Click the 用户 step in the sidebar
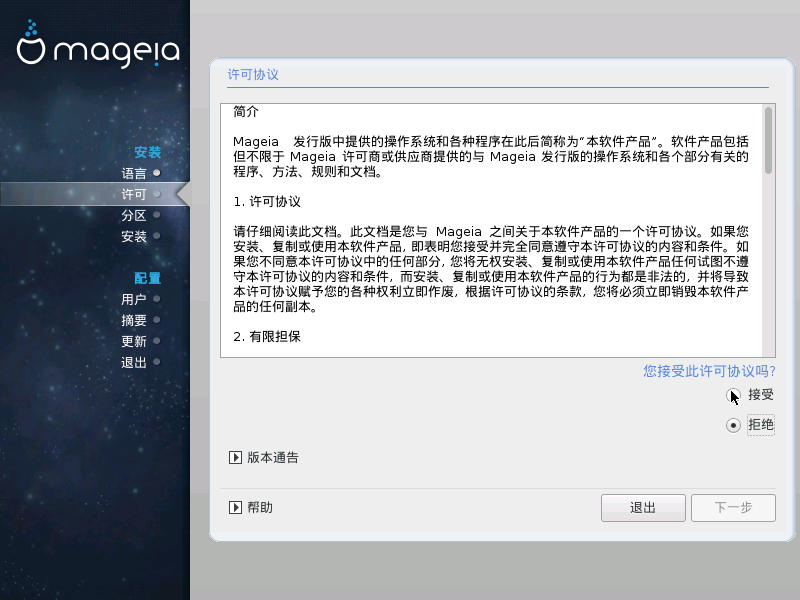This screenshot has height=600, width=800. pyautogui.click(x=134, y=299)
